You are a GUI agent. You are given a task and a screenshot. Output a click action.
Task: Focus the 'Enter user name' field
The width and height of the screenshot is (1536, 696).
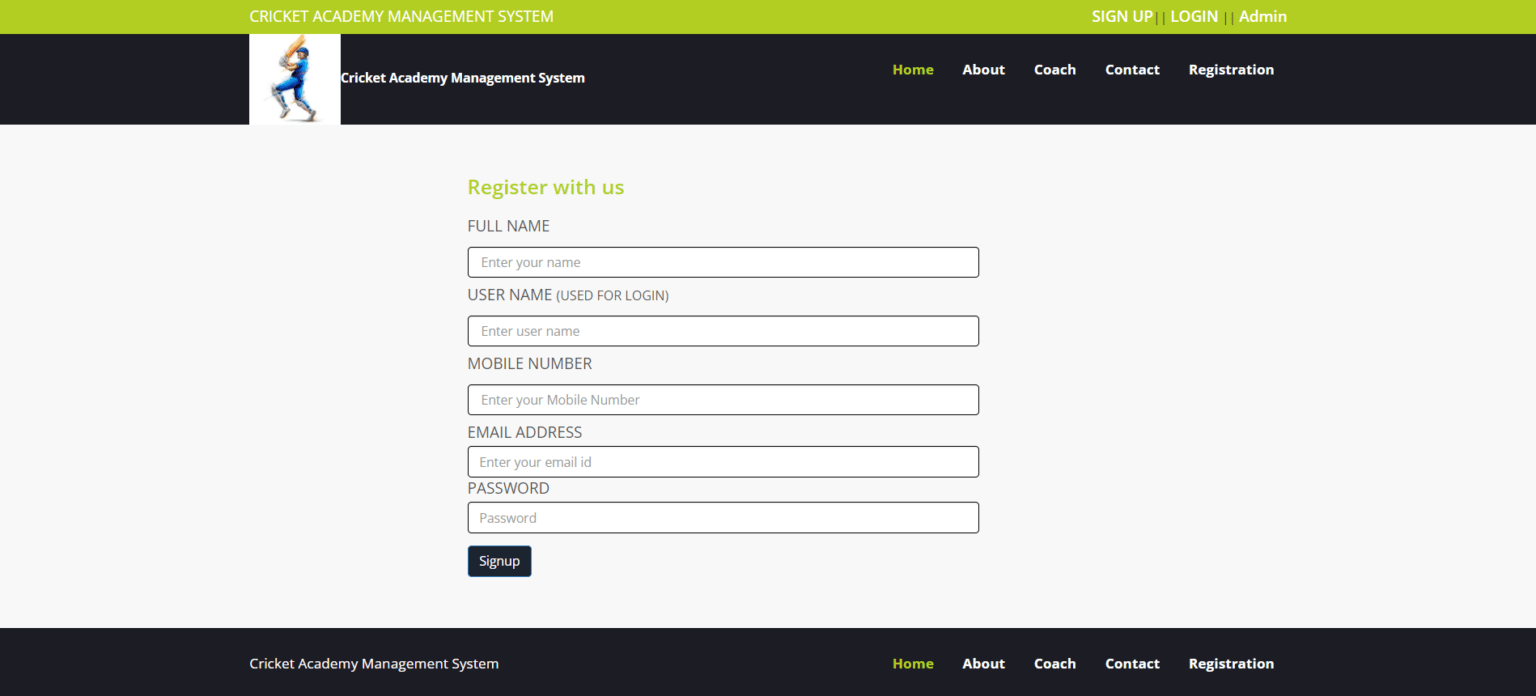coord(723,331)
